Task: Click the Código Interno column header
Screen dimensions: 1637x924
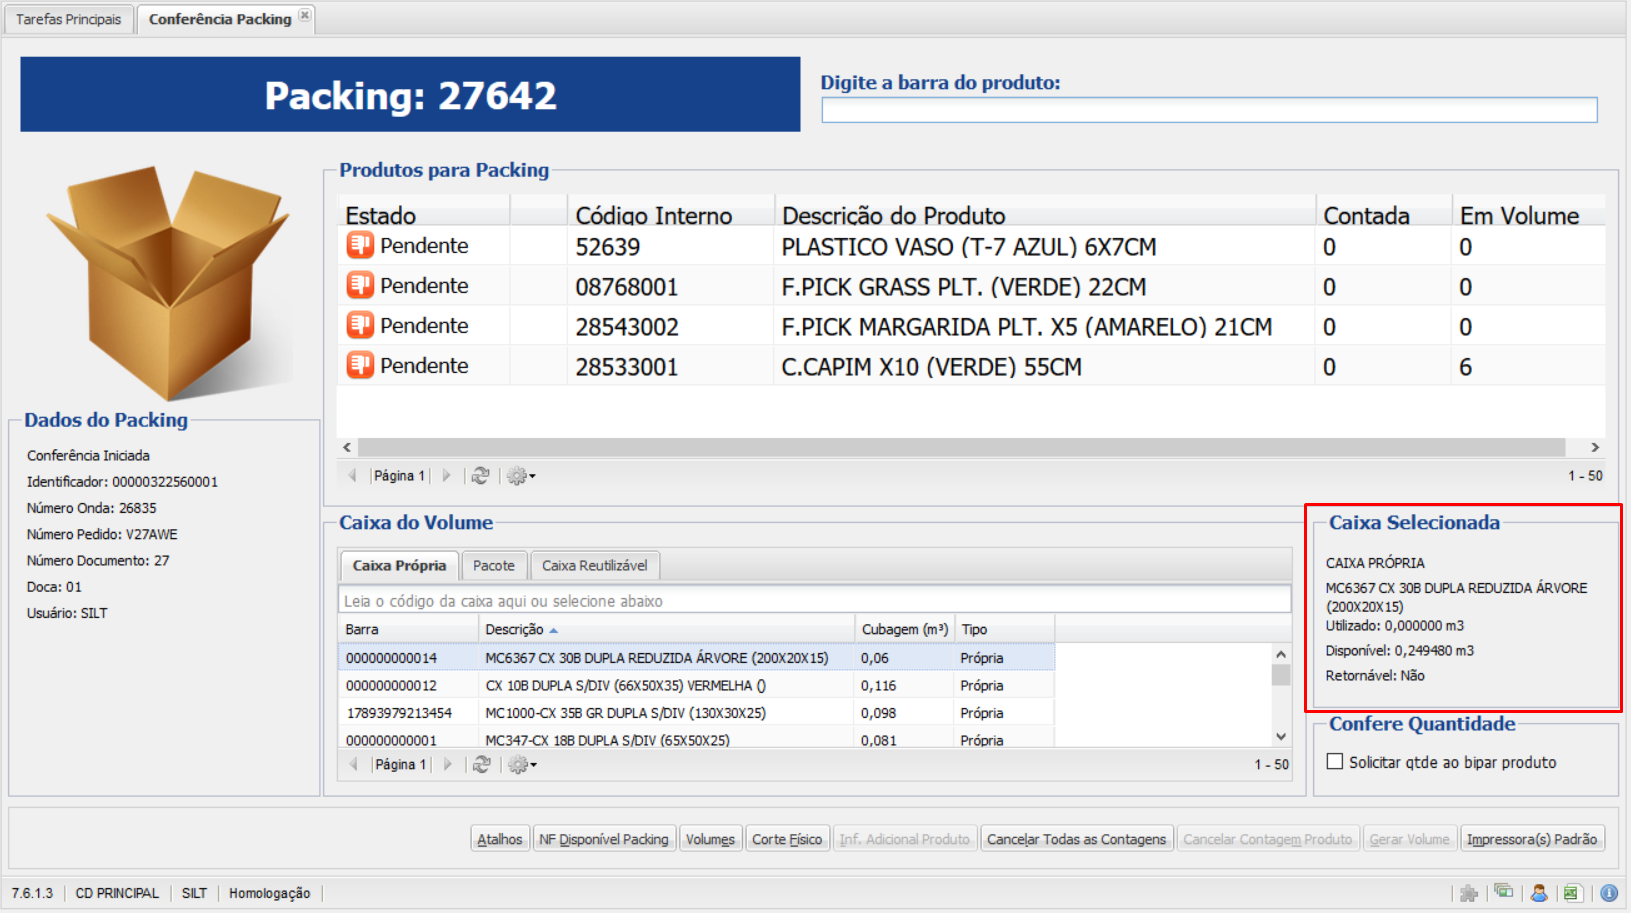Action: [x=672, y=213]
